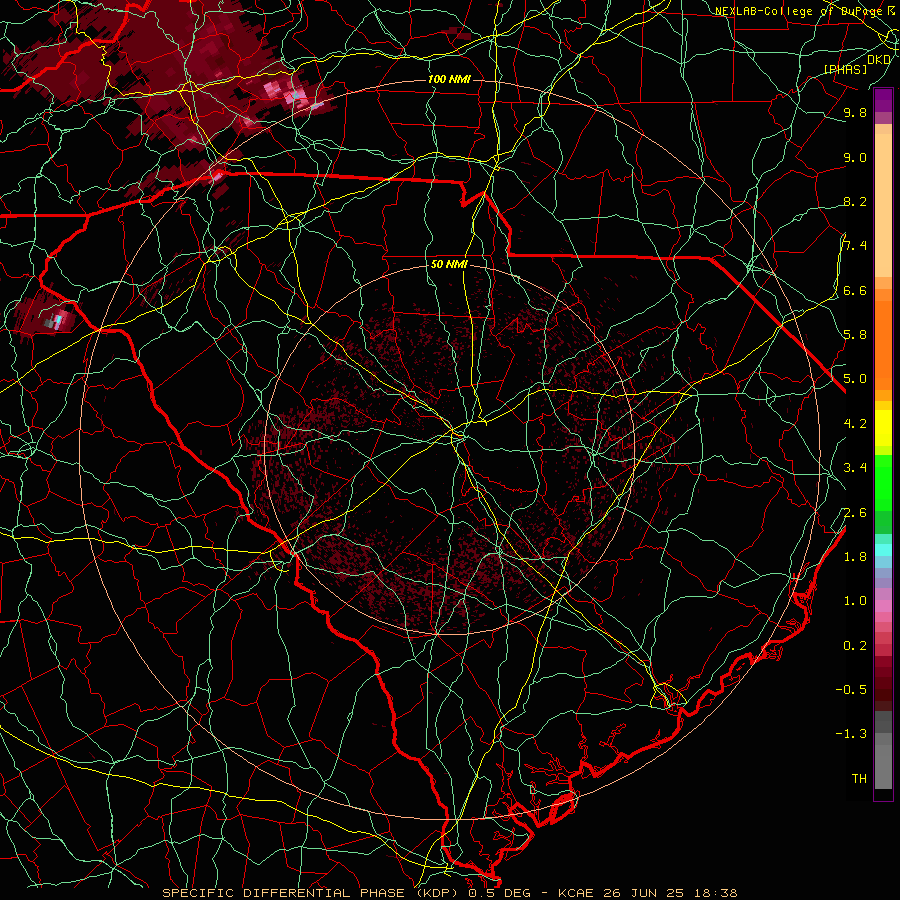900x900 pixels.
Task: Click the "100 NMI" range ring label
Action: (449, 79)
